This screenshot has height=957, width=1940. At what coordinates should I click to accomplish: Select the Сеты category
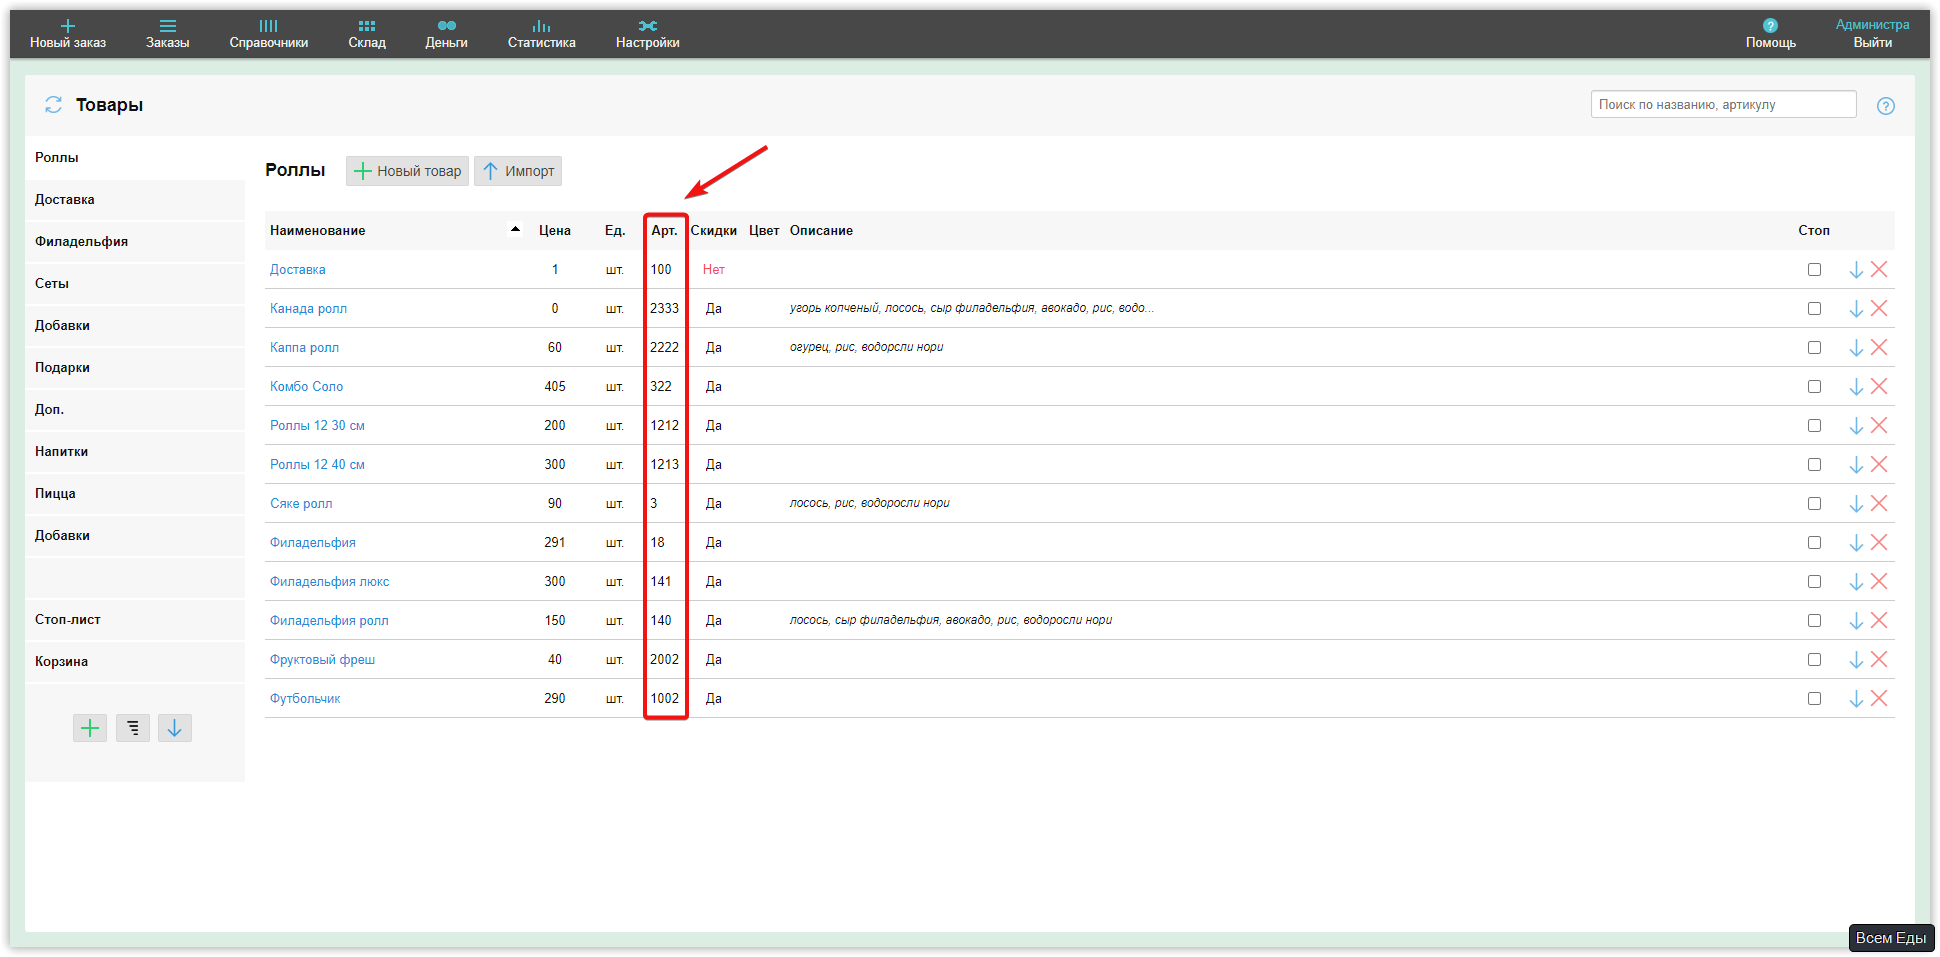click(x=135, y=284)
